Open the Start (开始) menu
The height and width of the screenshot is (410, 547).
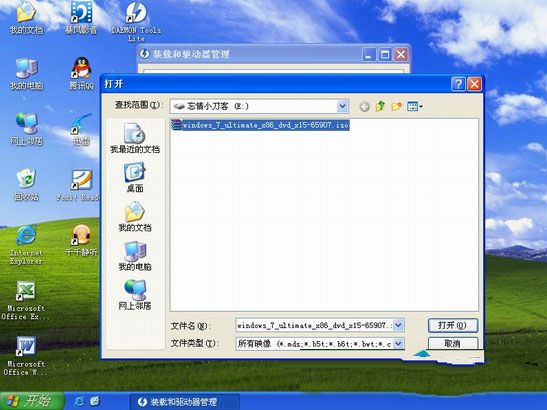(x=32, y=401)
